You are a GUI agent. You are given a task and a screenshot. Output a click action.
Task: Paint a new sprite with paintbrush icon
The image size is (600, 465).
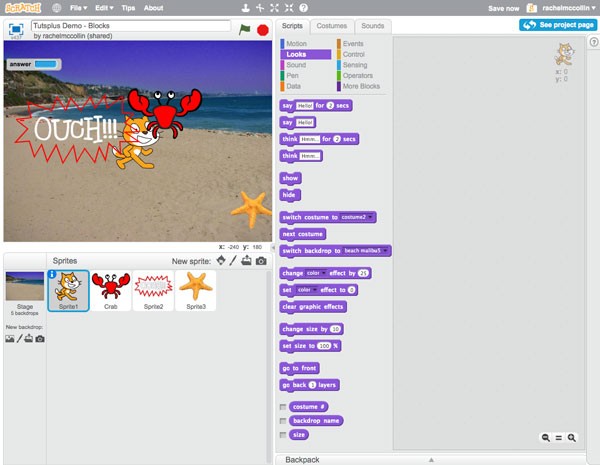point(233,261)
